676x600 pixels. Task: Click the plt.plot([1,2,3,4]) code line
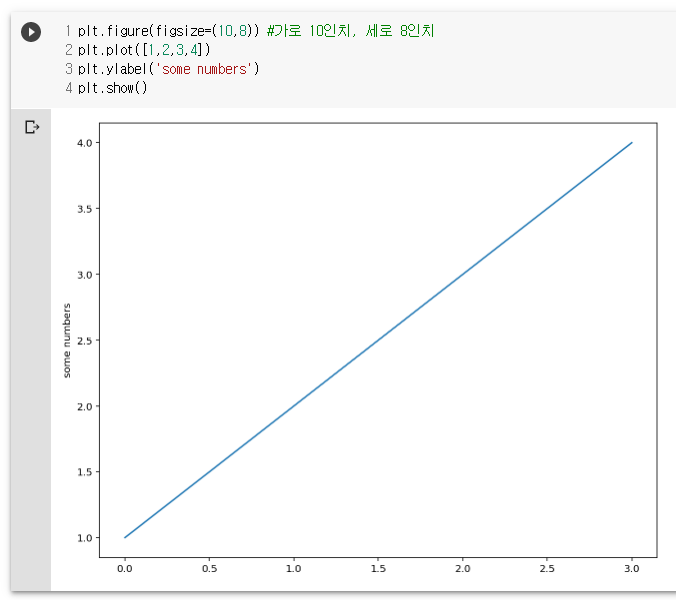point(144,50)
